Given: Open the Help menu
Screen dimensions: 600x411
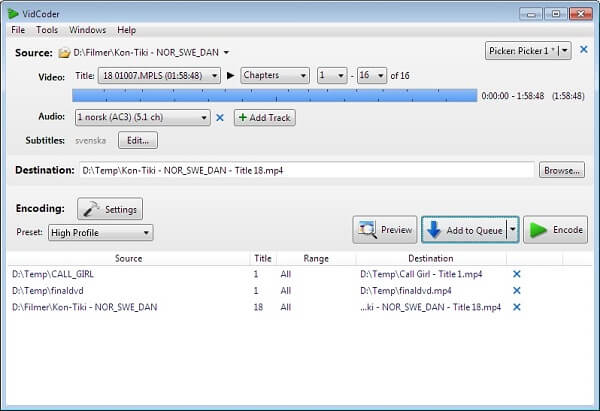Looking at the screenshot, I should click(126, 30).
